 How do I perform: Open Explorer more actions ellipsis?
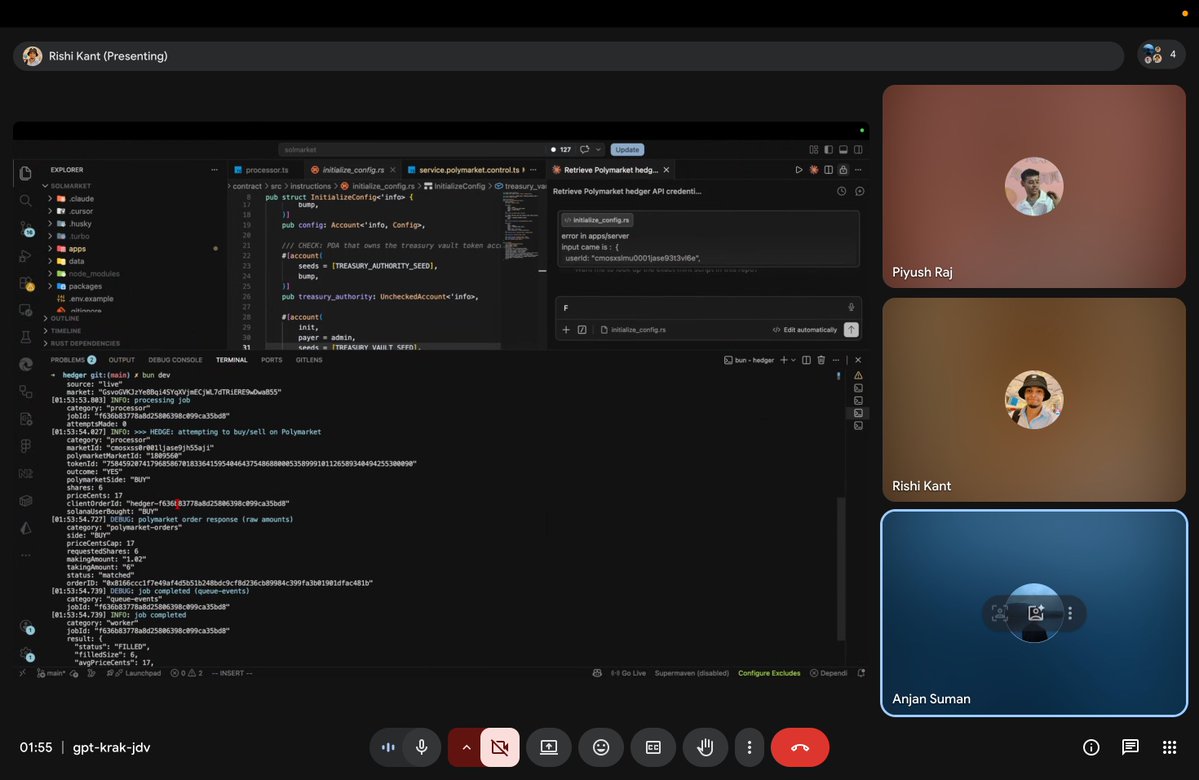coord(214,170)
